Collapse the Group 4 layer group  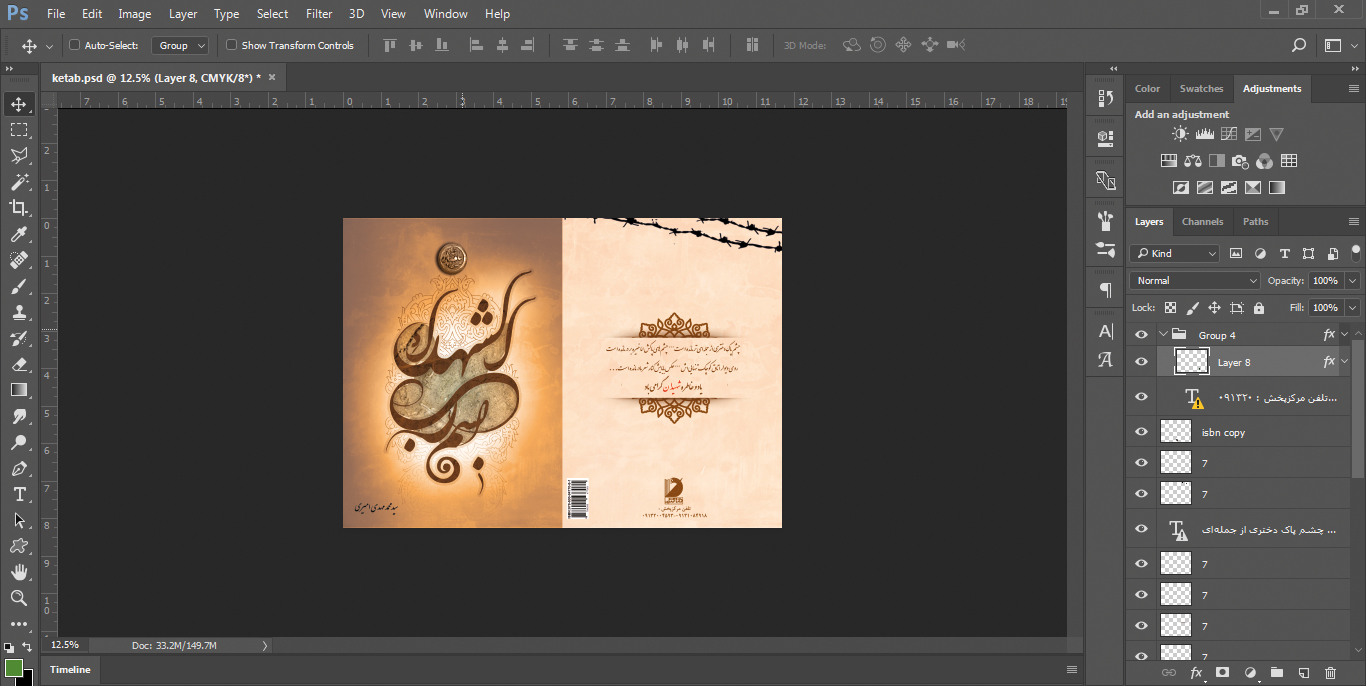(1163, 335)
